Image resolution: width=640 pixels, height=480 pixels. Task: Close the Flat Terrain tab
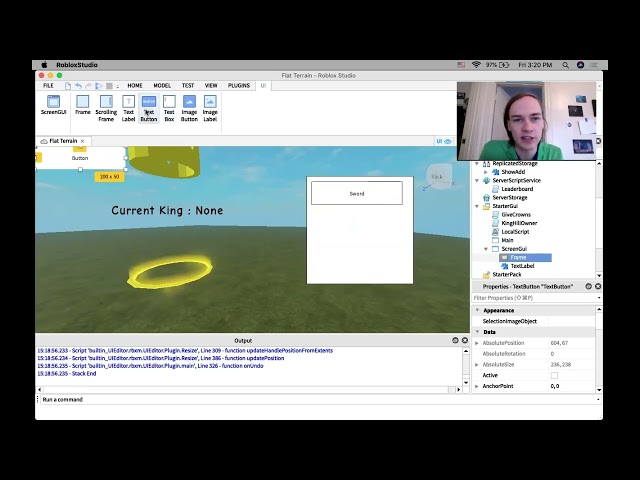pyautogui.click(x=82, y=141)
